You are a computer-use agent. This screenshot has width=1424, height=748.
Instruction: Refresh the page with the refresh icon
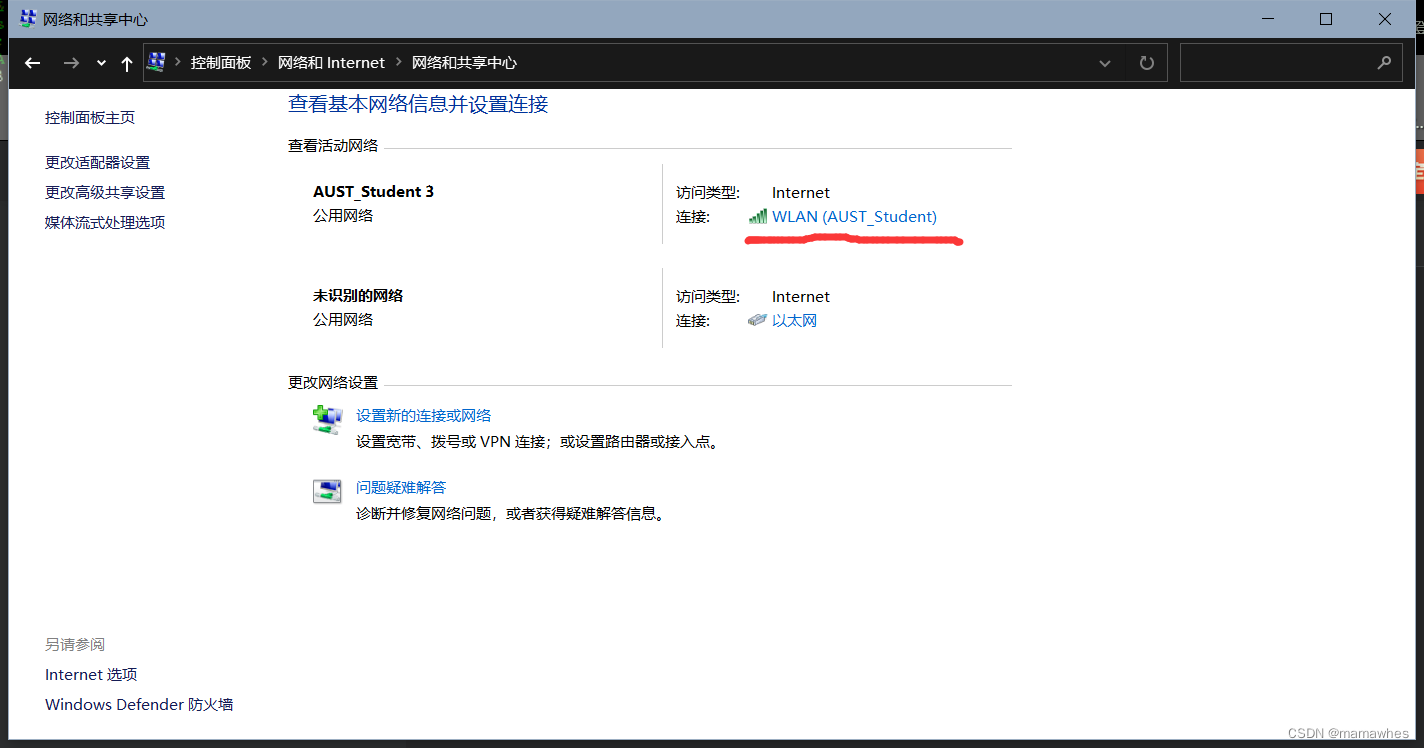coord(1146,62)
